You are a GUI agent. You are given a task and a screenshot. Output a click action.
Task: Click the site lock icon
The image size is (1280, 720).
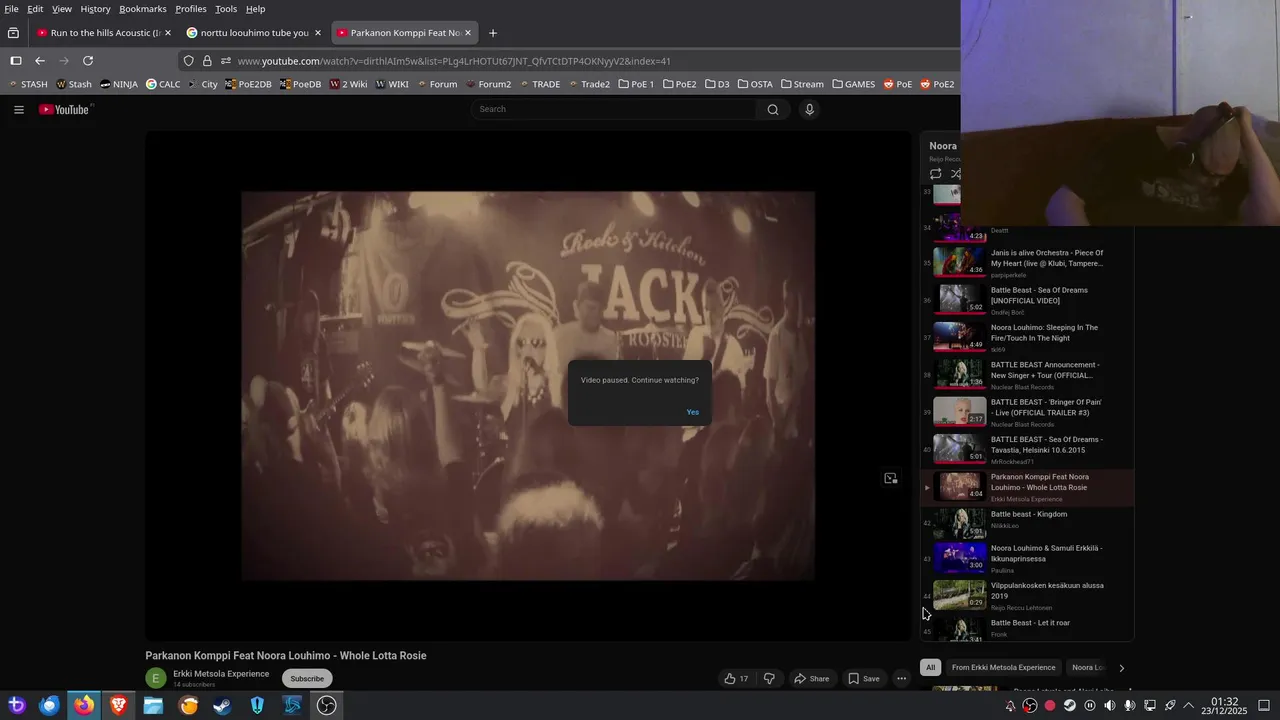[x=207, y=61]
